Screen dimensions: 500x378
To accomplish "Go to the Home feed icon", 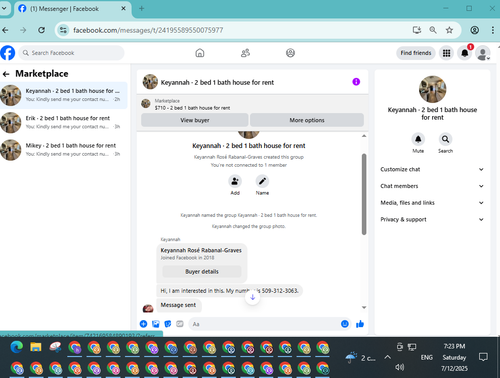I will pos(200,53).
